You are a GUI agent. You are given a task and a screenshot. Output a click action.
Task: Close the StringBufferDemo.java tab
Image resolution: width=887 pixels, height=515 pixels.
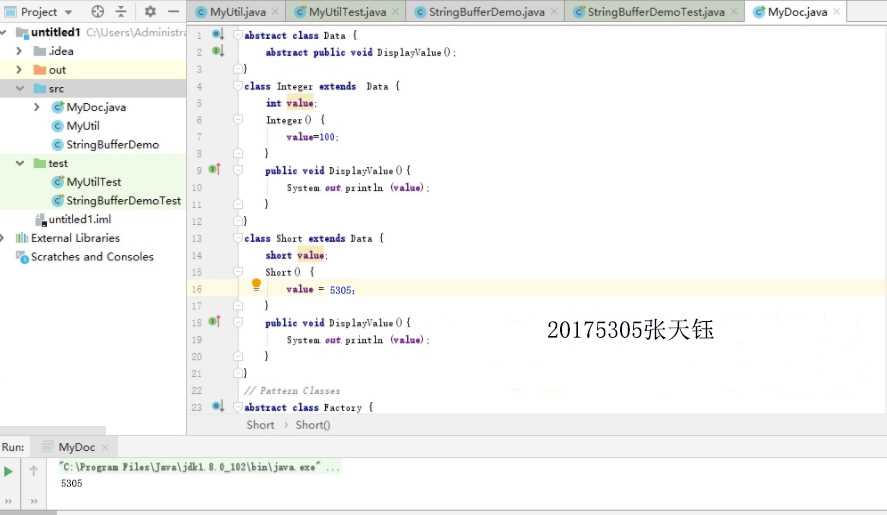click(x=554, y=11)
